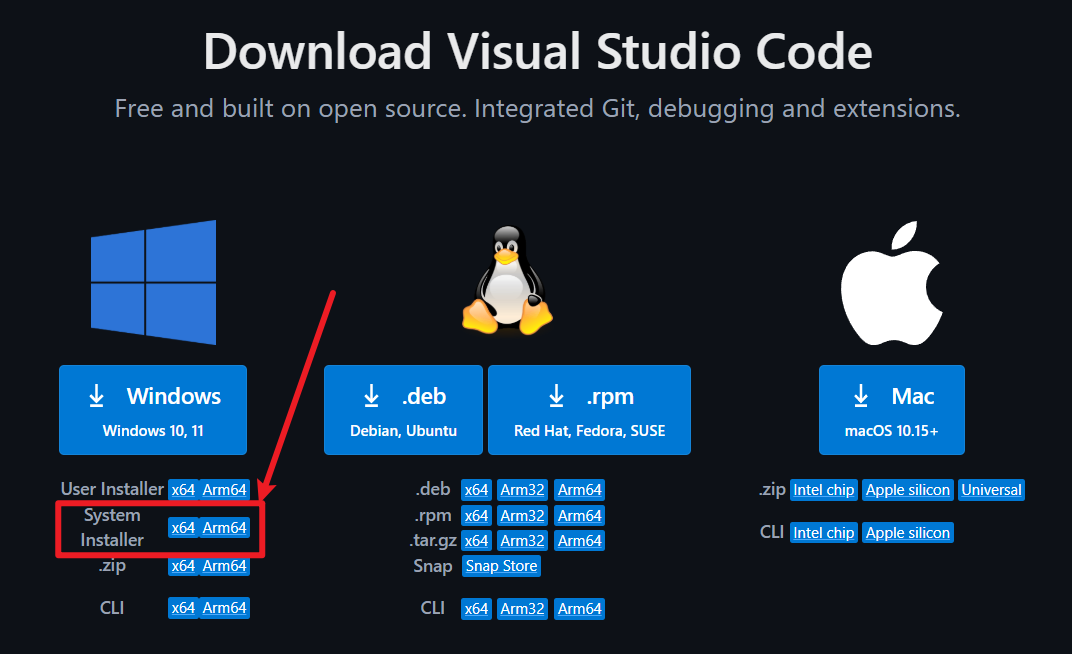
Task: Get Linux .rpm x64 package
Action: [x=477, y=516]
